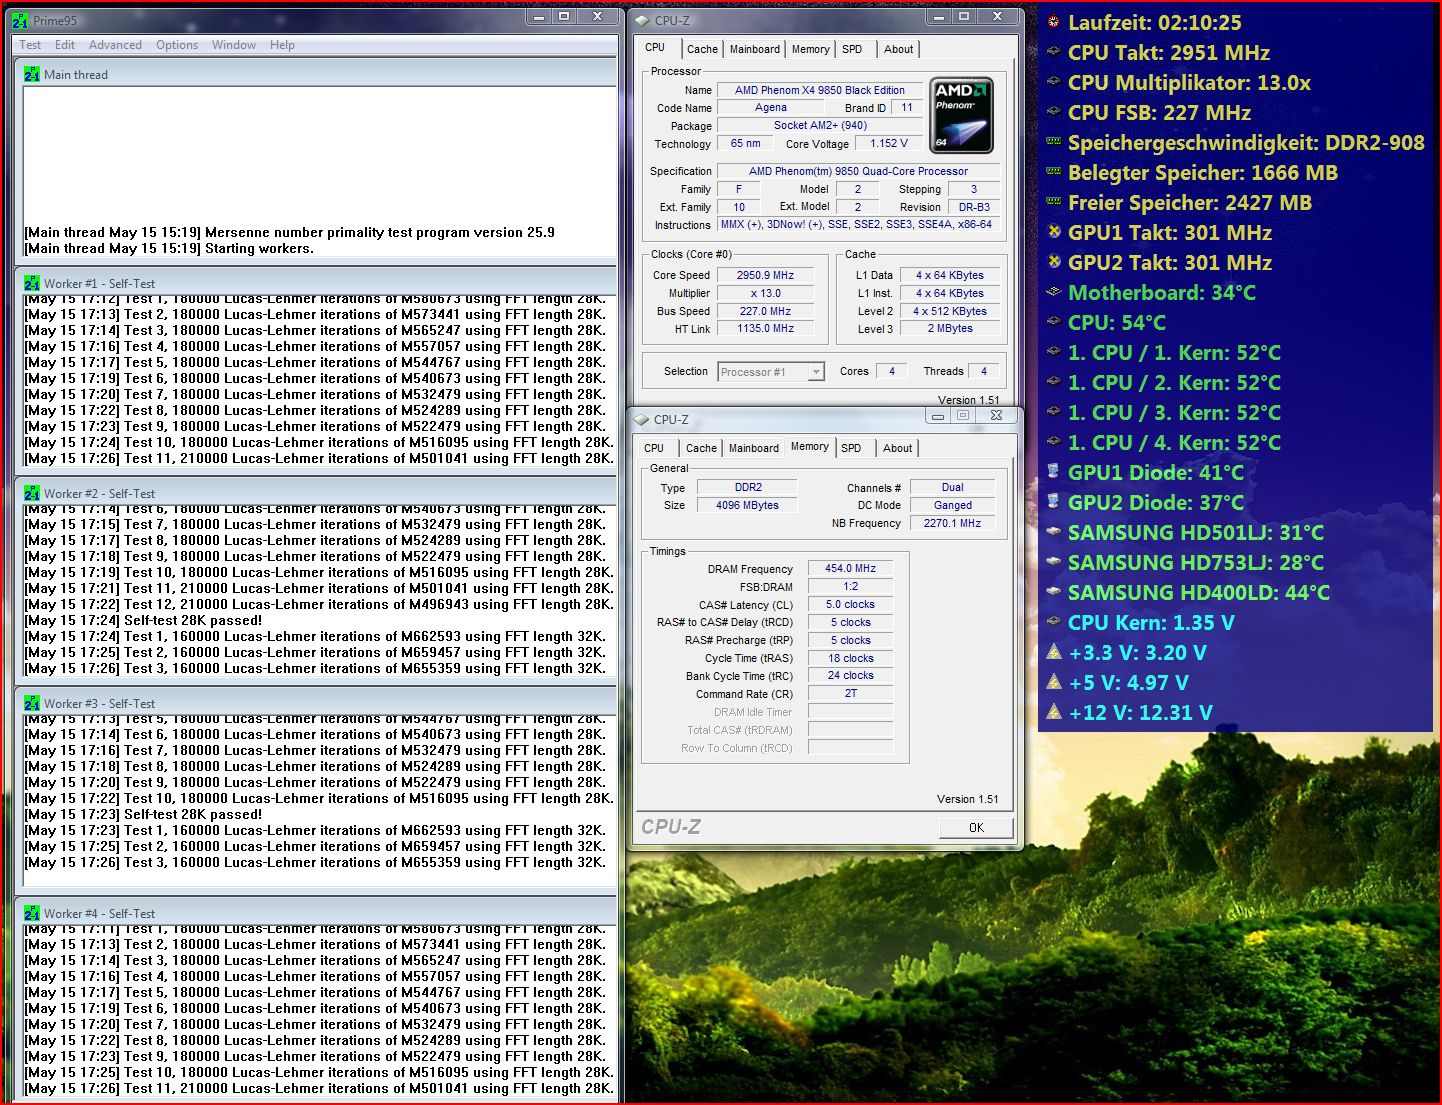Click the NB Frequency value 2270.1 MHz
1442x1105 pixels.
(x=952, y=523)
